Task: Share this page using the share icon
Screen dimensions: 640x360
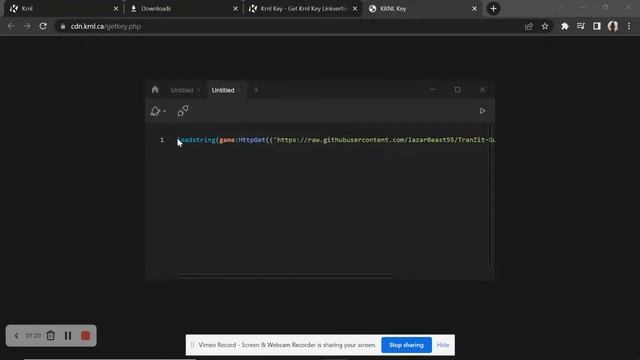Action: click(529, 26)
